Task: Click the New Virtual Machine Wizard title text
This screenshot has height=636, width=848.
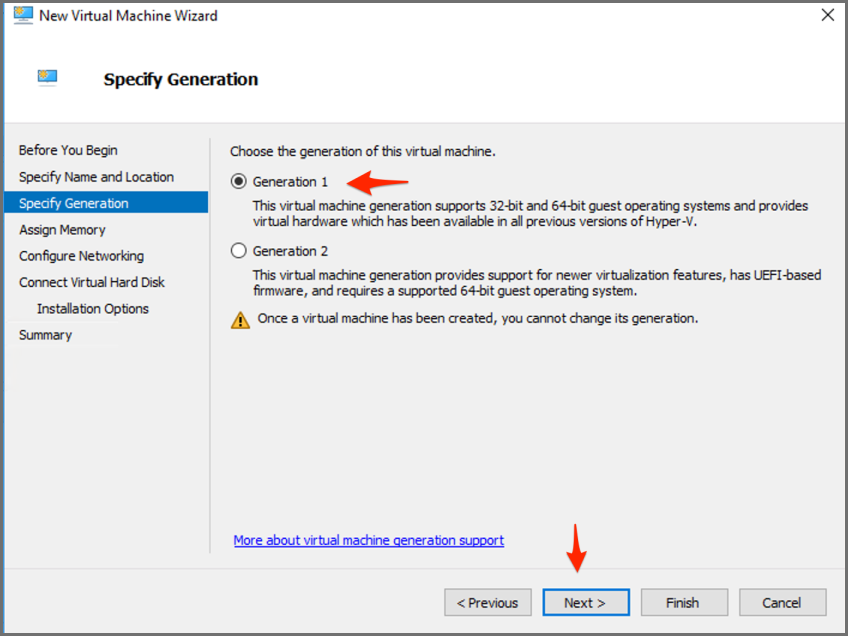Action: (x=128, y=15)
